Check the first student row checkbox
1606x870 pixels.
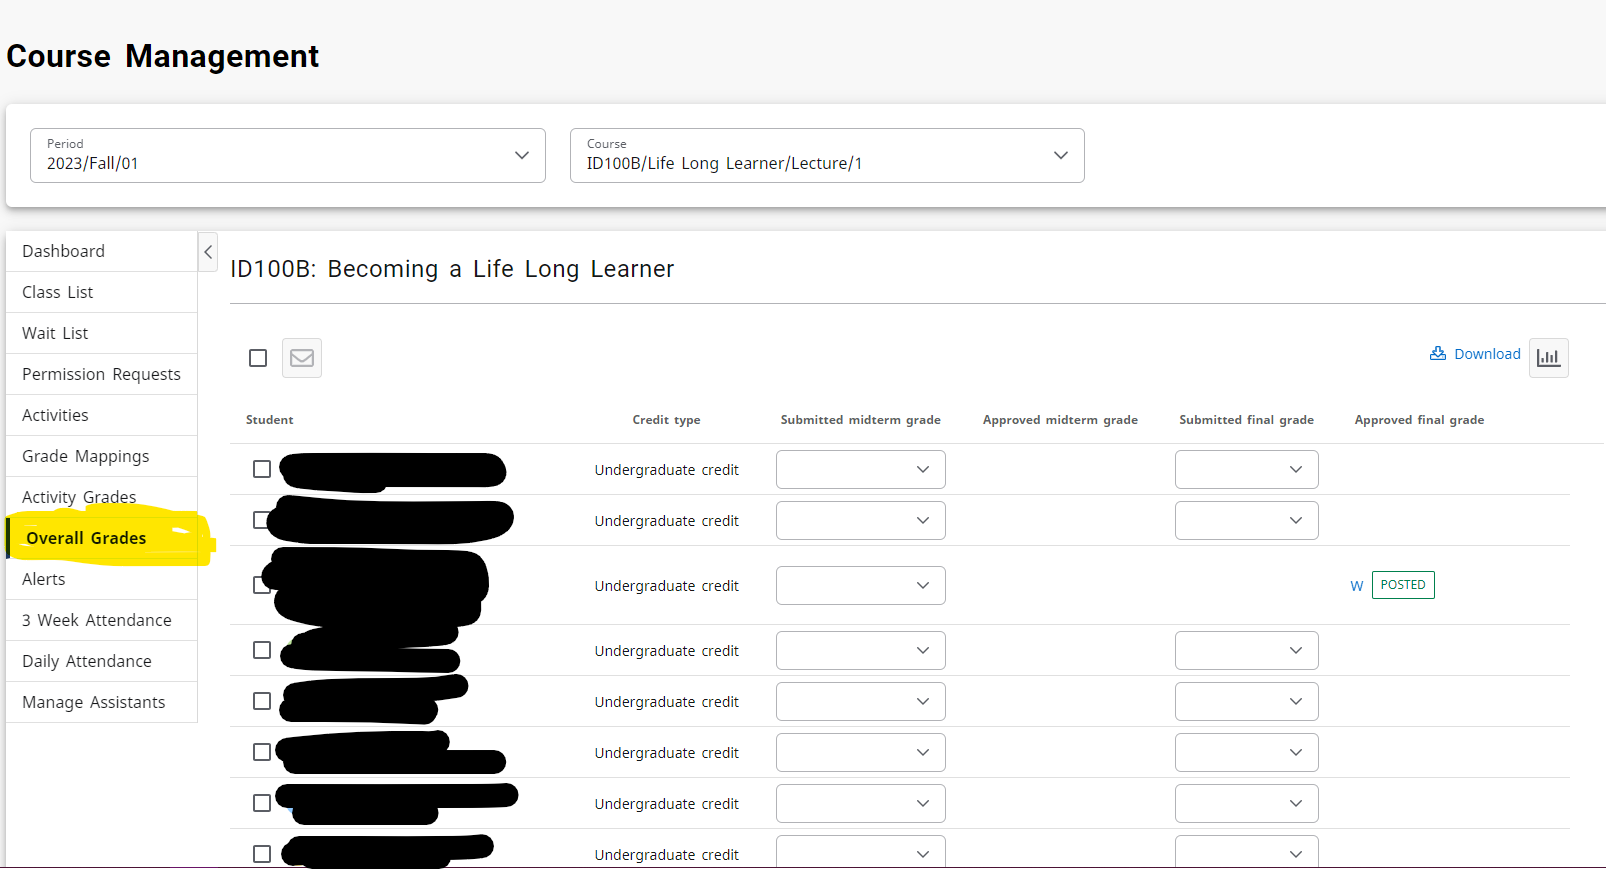point(262,469)
